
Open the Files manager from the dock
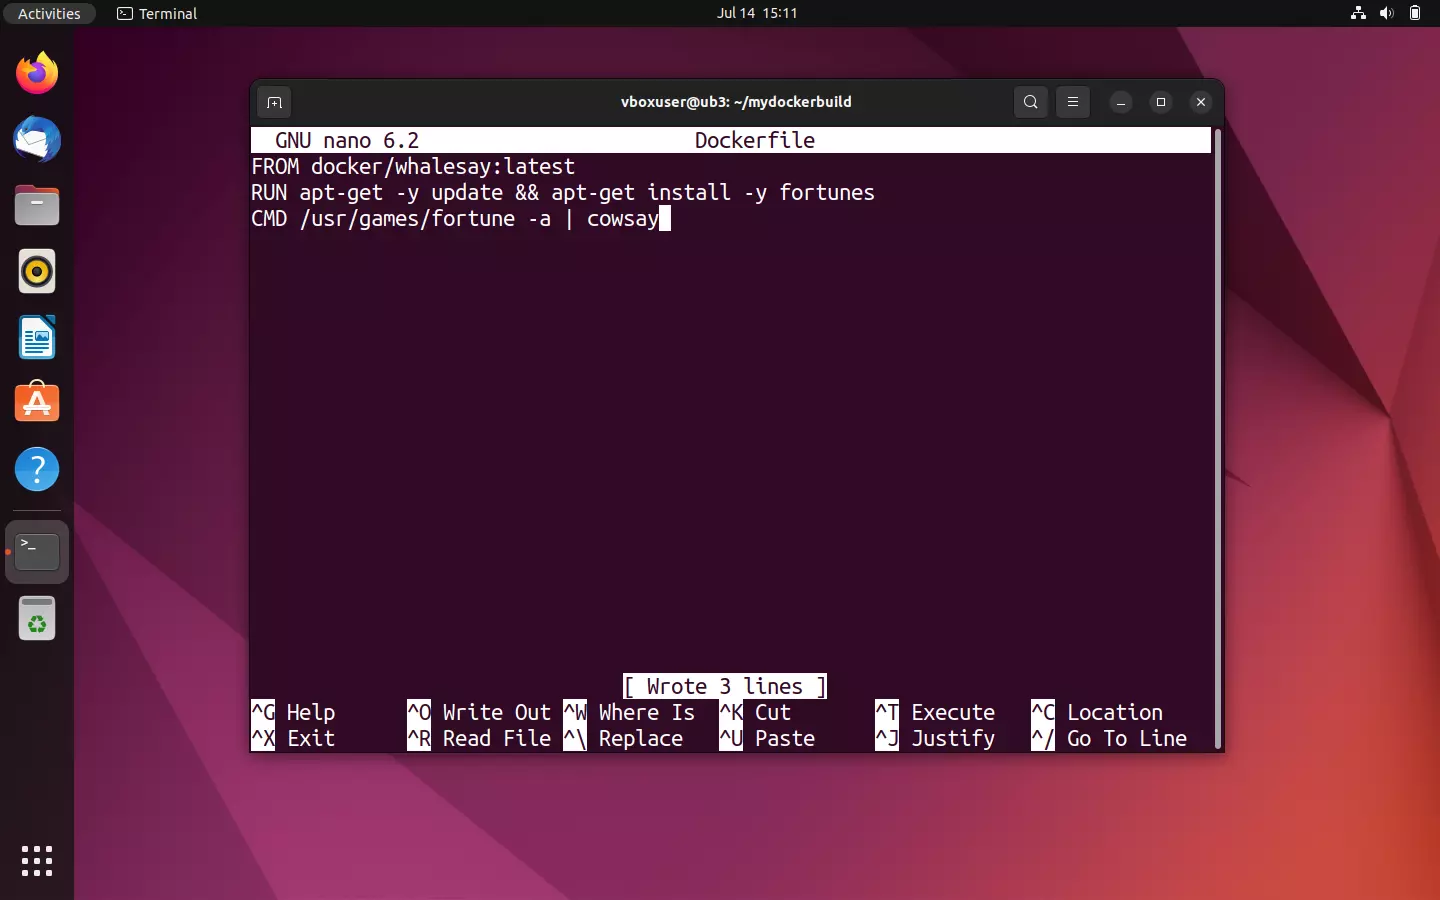pyautogui.click(x=36, y=205)
